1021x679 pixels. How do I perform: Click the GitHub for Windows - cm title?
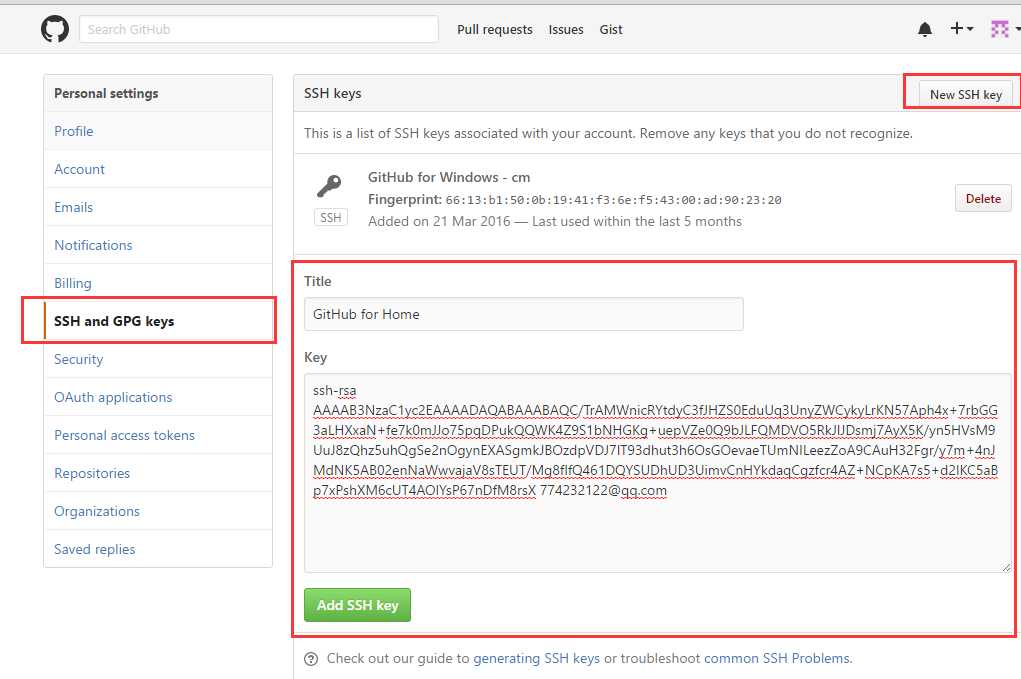tap(449, 177)
